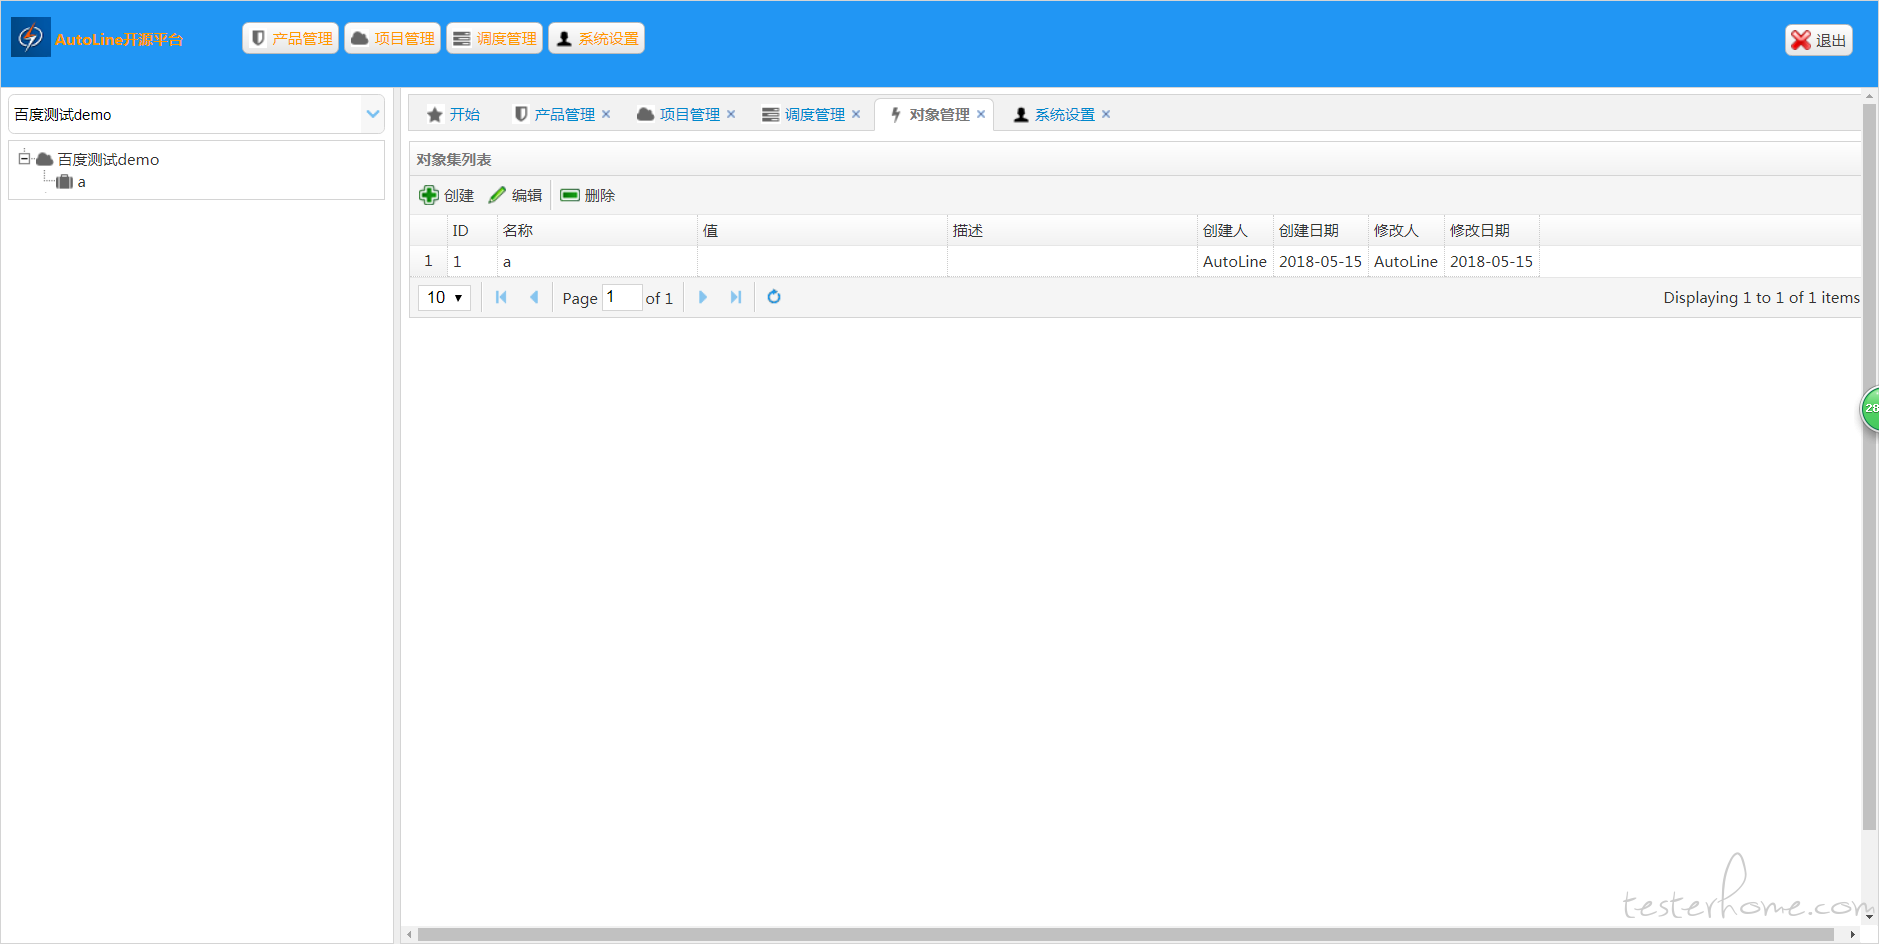This screenshot has height=944, width=1879.
Task: Click the pencil 编辑 button
Action: click(515, 195)
